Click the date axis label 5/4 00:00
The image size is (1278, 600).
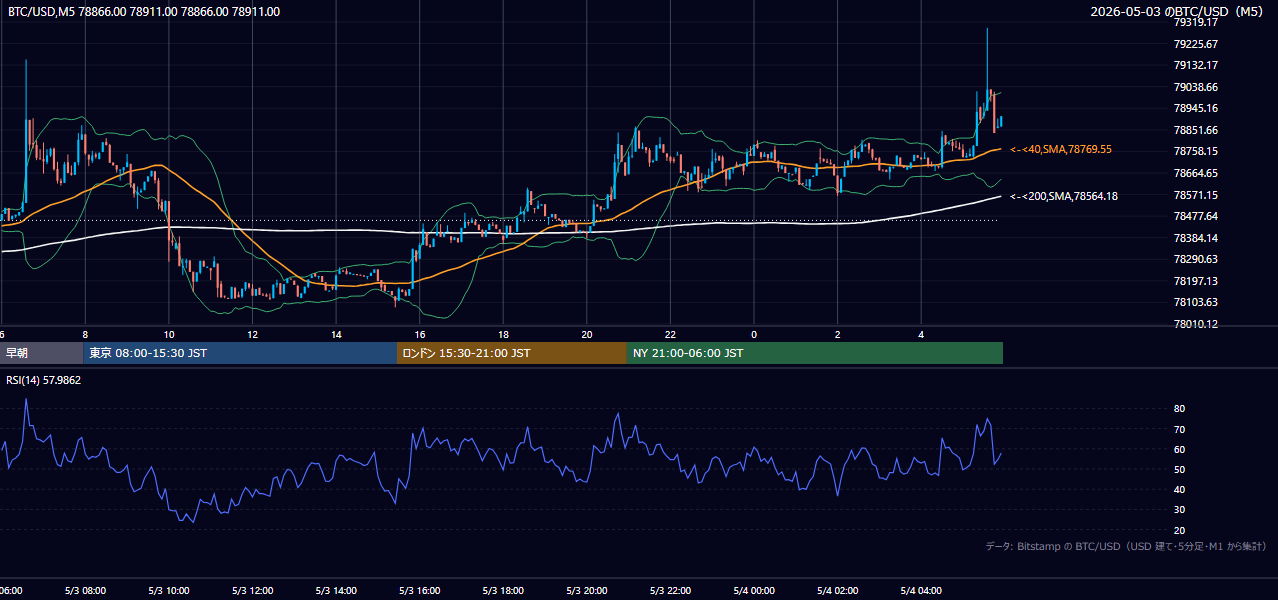coord(754,591)
